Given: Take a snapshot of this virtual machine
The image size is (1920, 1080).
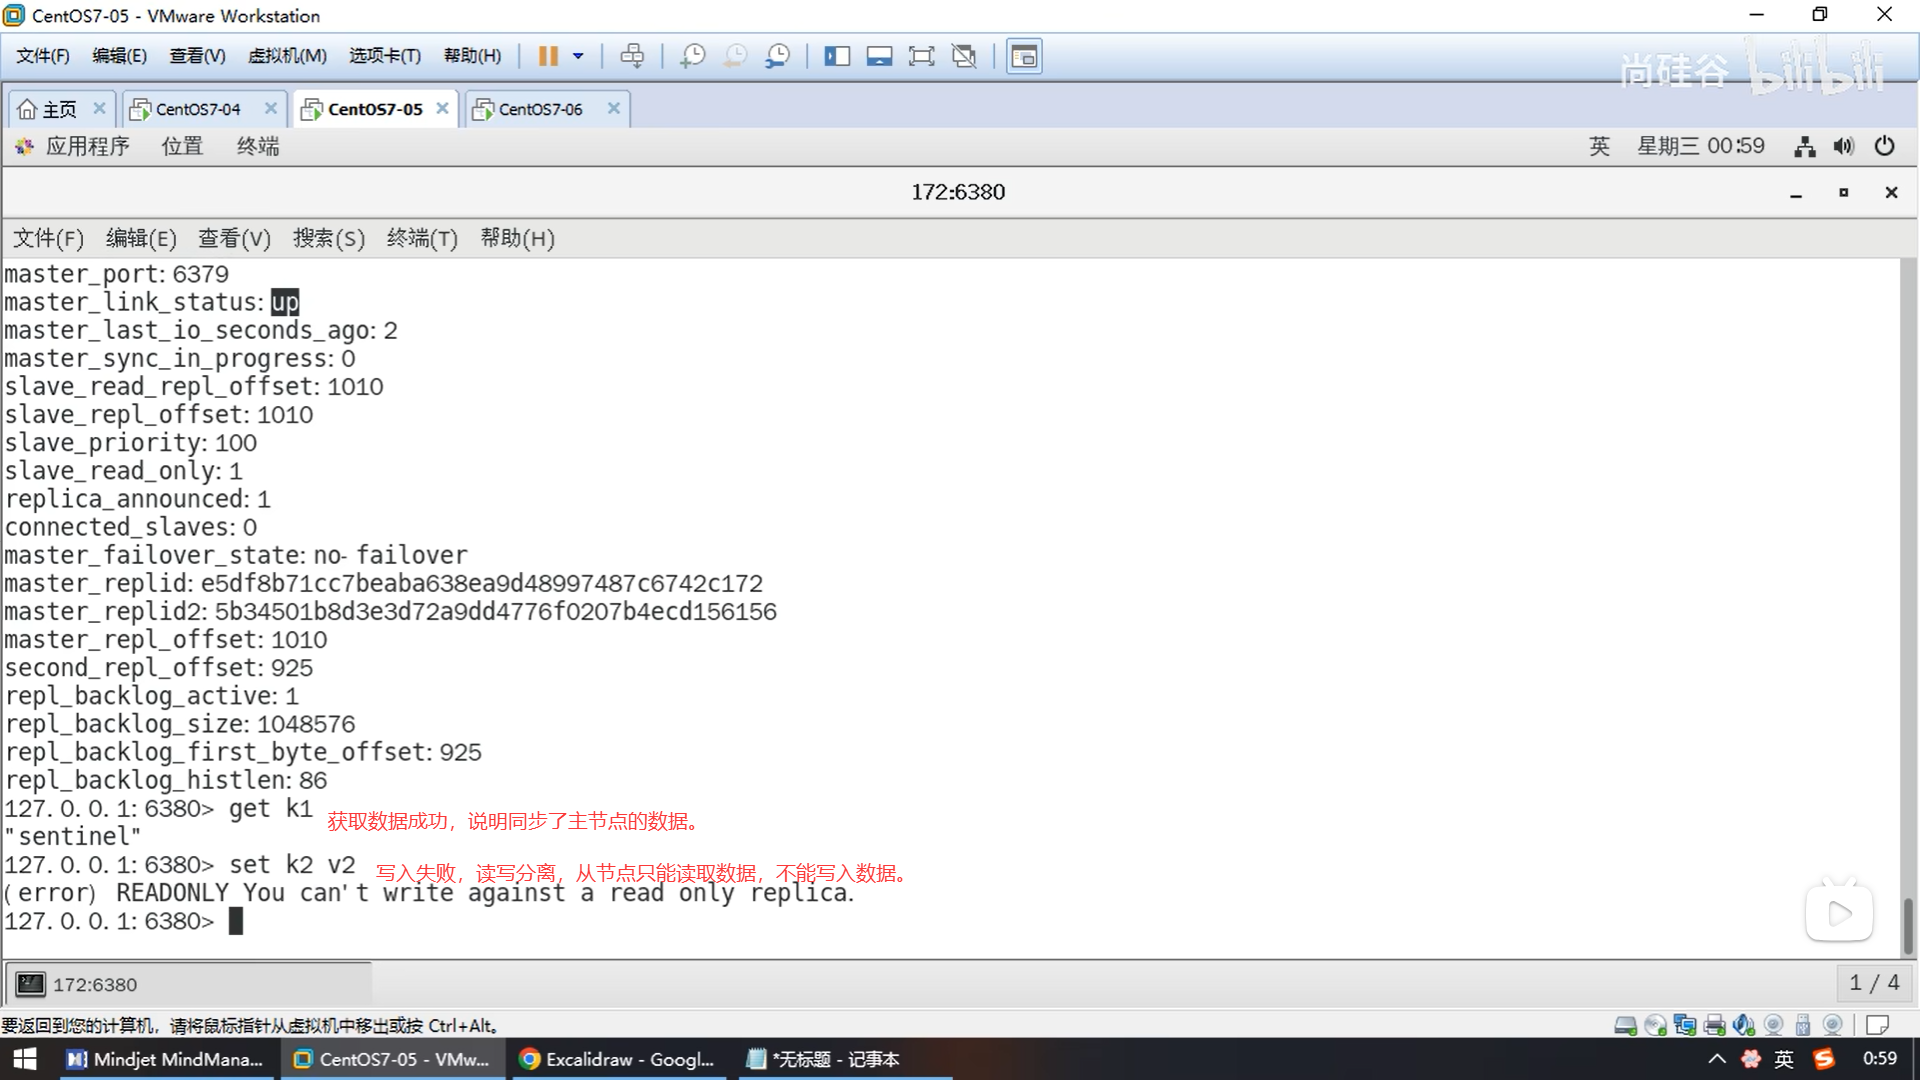Looking at the screenshot, I should click(x=692, y=56).
